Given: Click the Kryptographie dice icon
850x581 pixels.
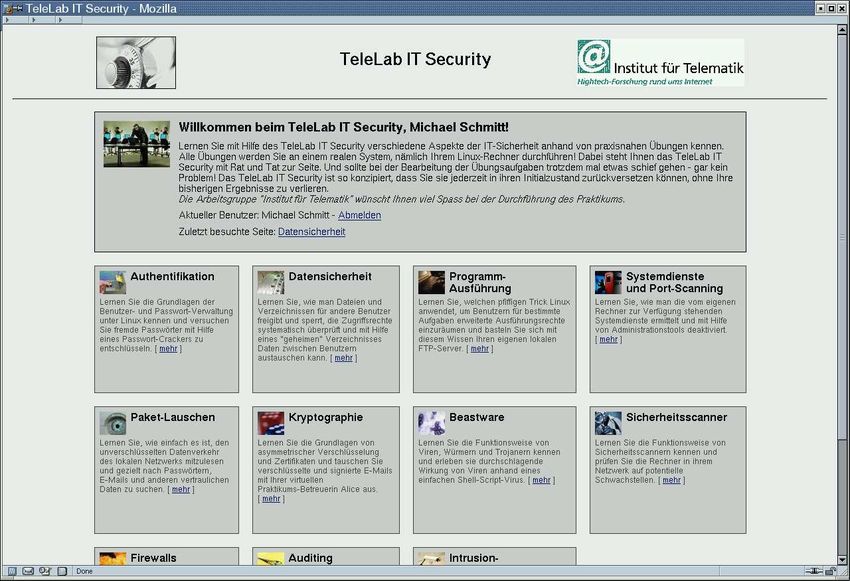Looking at the screenshot, I should (x=271, y=423).
